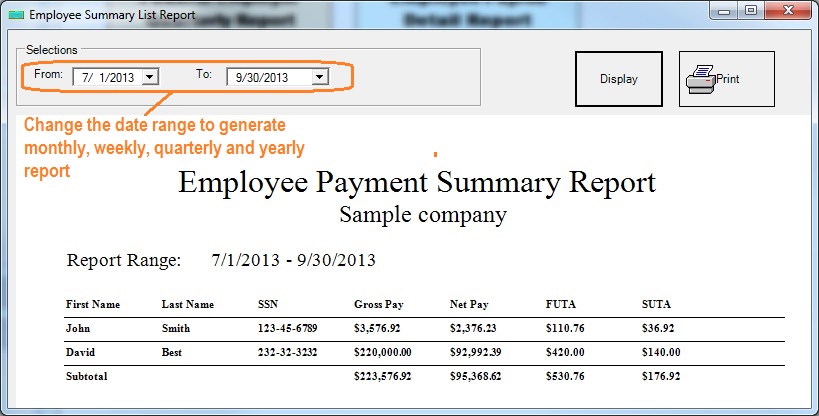Select the Subtotal row label
Screen dimensions: 819x416
(x=86, y=377)
